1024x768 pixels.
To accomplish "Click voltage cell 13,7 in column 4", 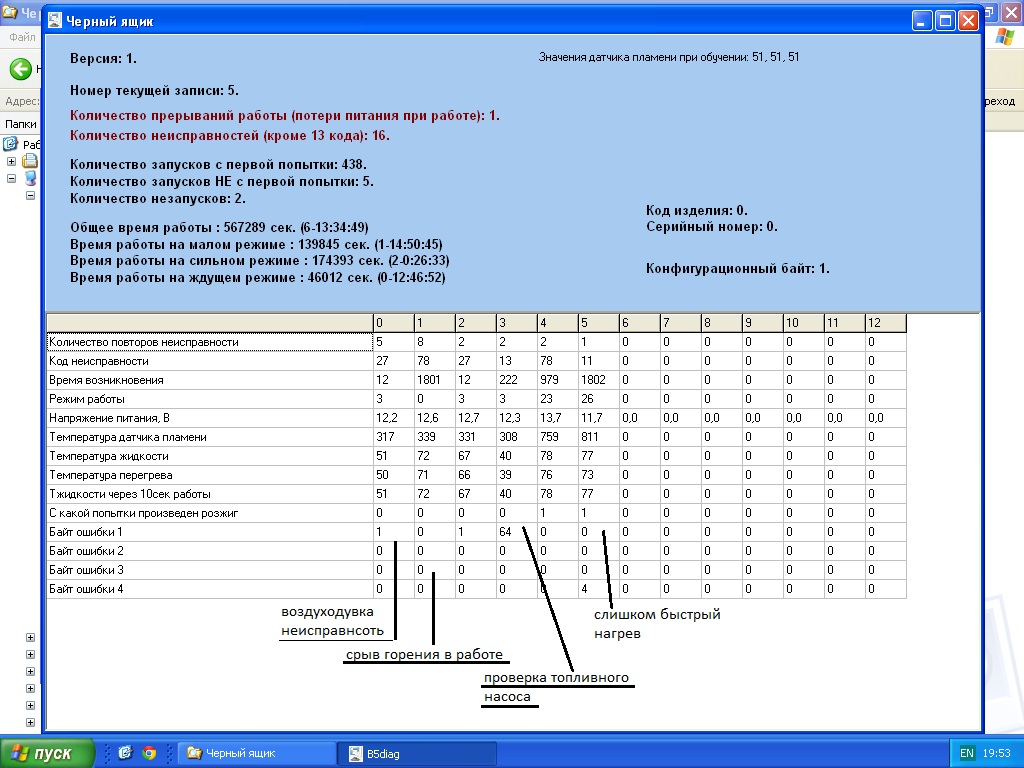I will pos(558,418).
